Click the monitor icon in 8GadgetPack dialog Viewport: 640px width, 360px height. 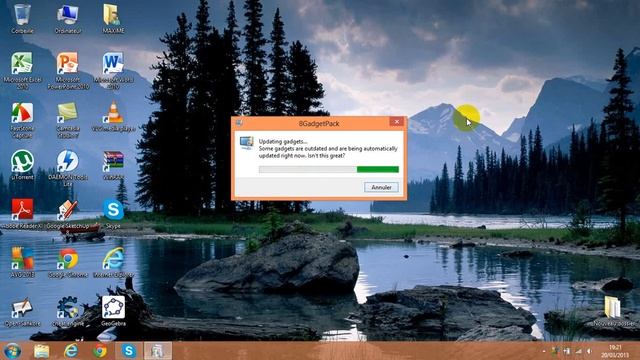(246, 143)
